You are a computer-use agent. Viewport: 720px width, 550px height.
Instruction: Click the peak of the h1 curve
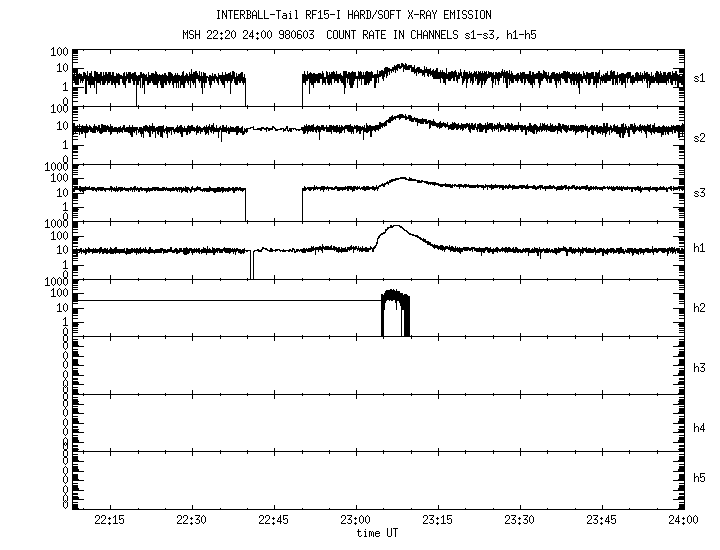[395, 227]
